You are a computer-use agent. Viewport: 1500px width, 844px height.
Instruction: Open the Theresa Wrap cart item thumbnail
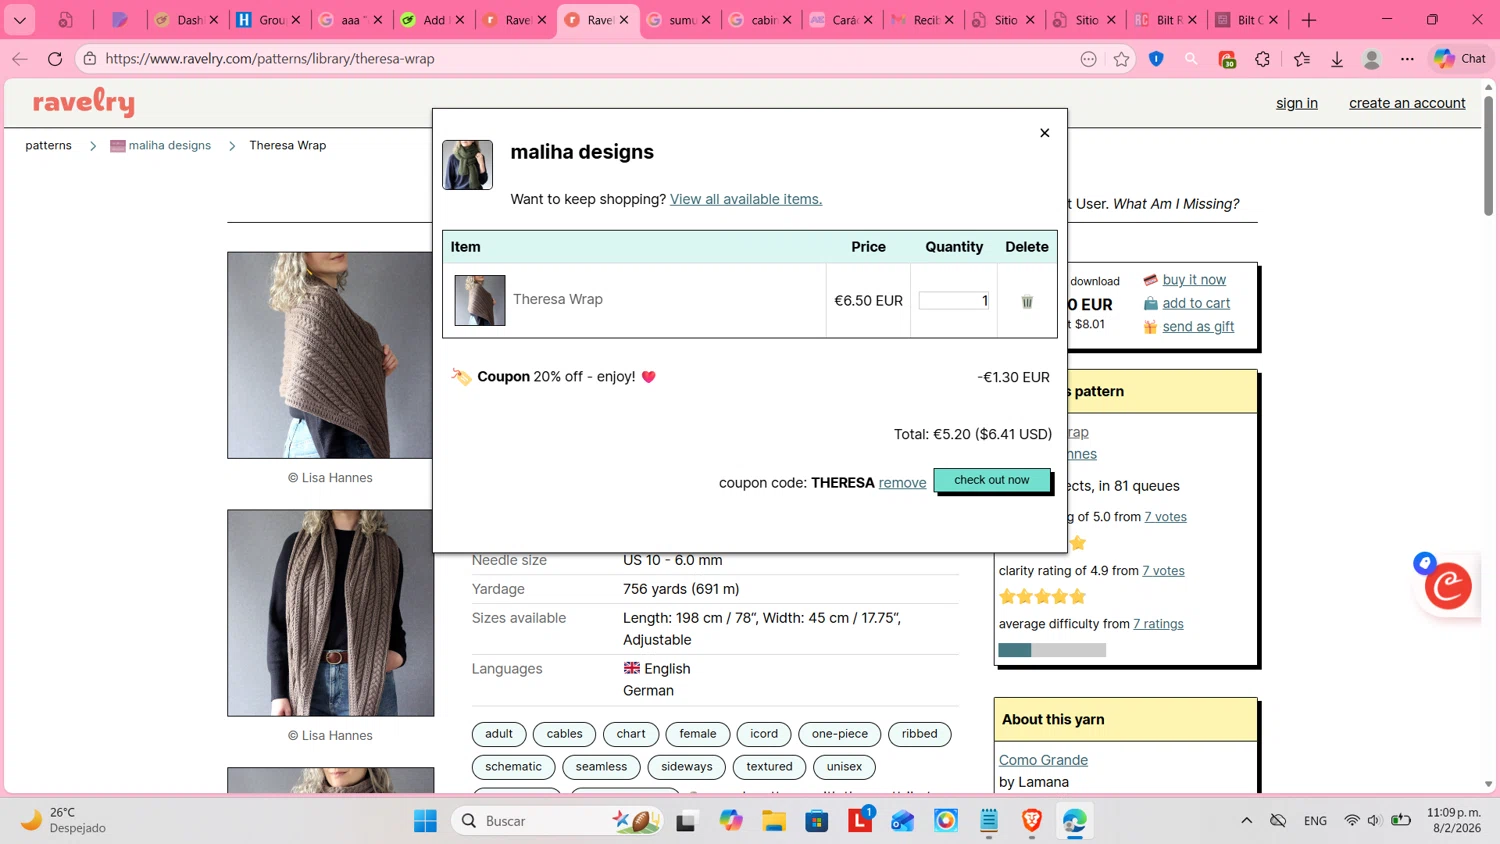[x=480, y=300]
